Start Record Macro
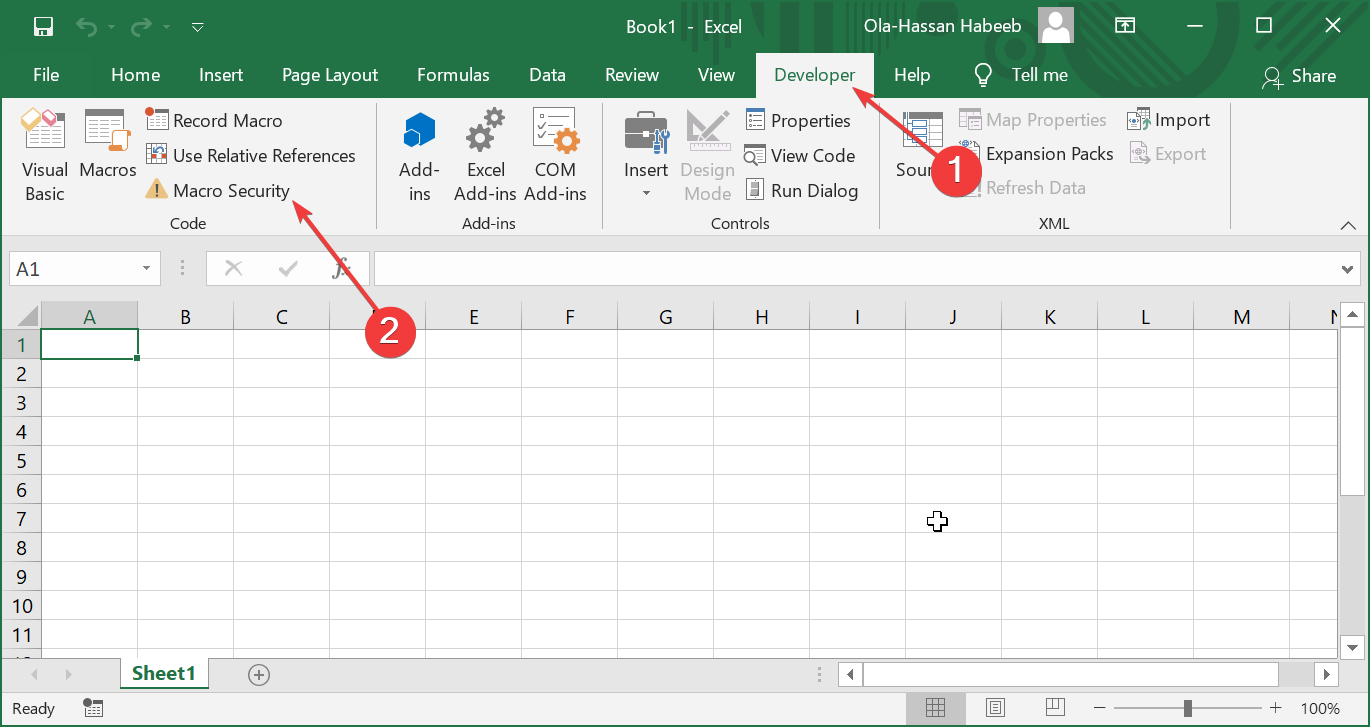Image resolution: width=1370 pixels, height=727 pixels. tap(215, 120)
